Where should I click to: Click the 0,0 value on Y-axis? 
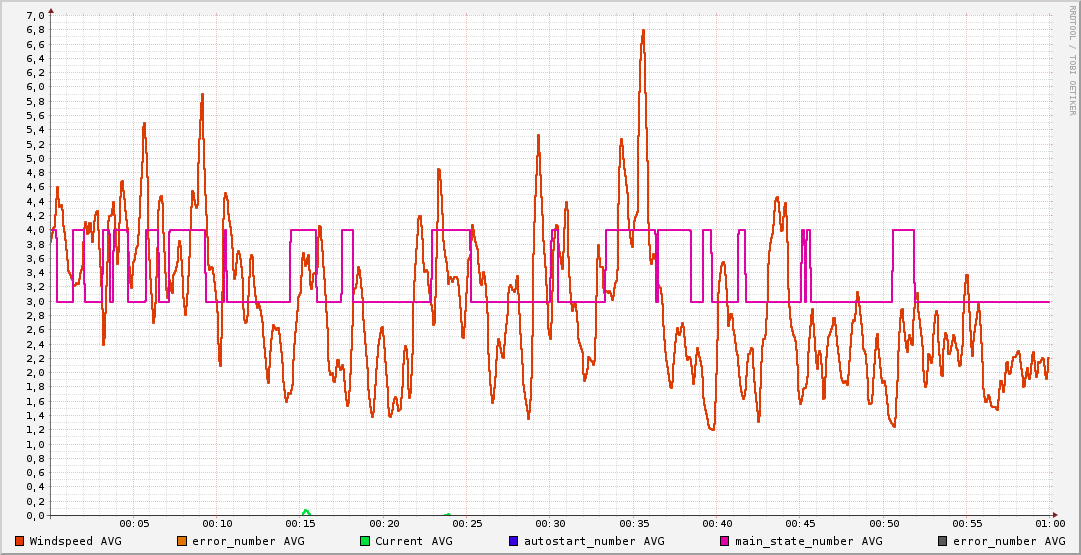(x=35, y=515)
